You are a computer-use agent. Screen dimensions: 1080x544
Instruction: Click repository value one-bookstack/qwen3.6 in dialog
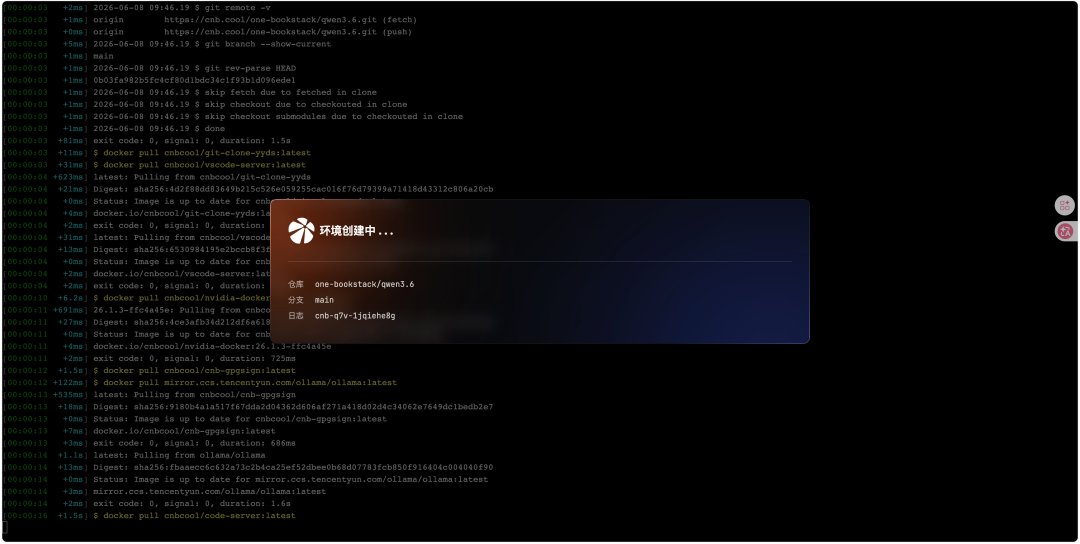364,284
